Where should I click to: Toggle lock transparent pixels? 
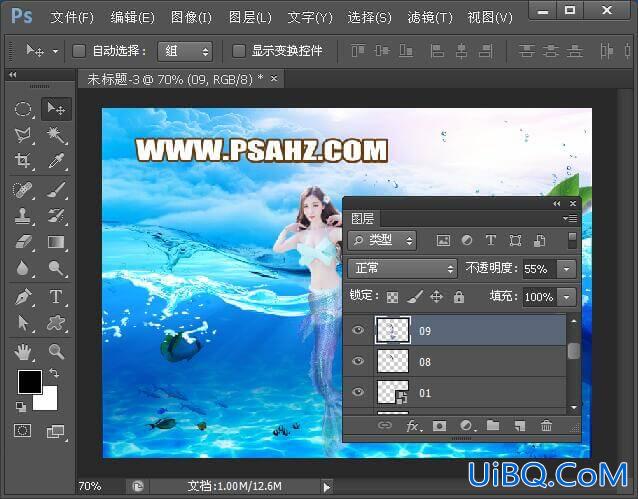392,297
